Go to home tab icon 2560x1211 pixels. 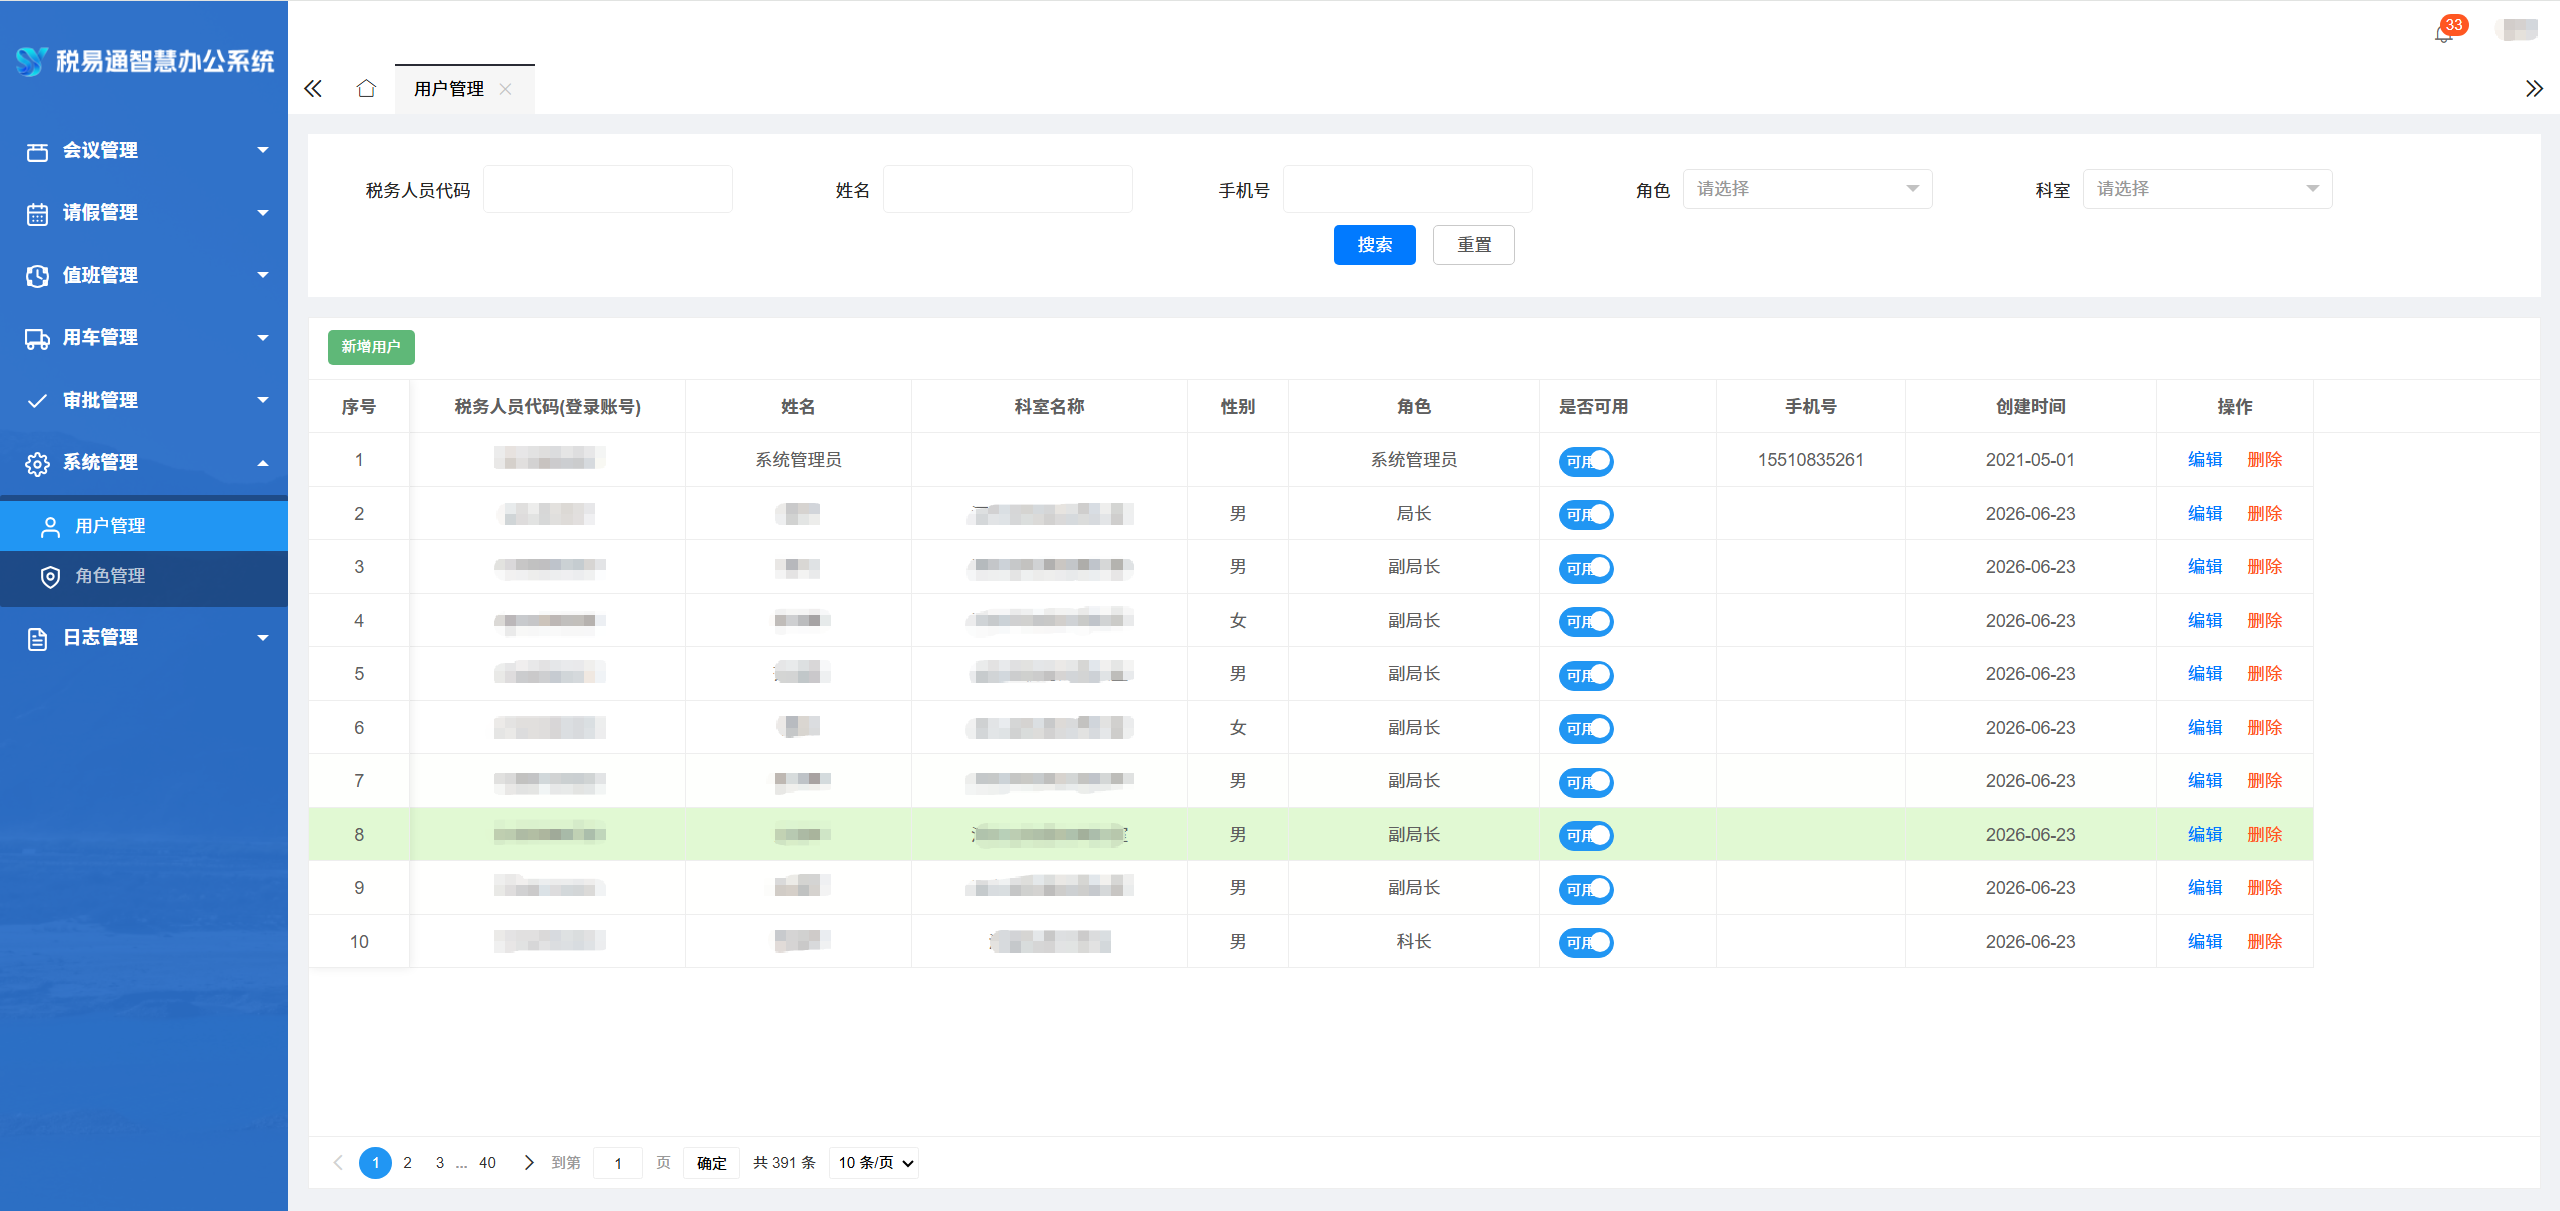click(x=366, y=88)
